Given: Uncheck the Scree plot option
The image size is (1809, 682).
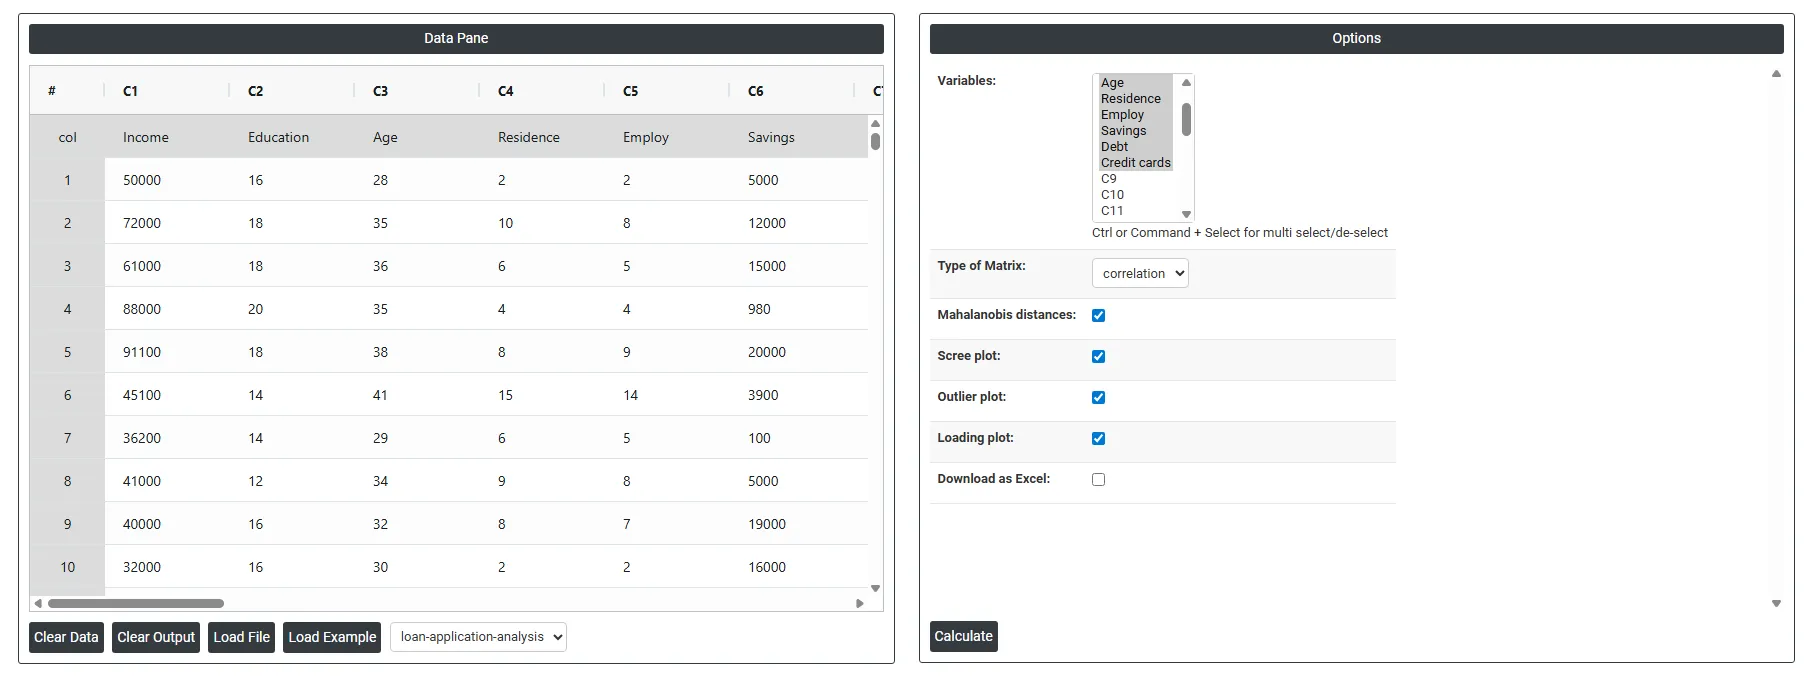Looking at the screenshot, I should (x=1098, y=356).
